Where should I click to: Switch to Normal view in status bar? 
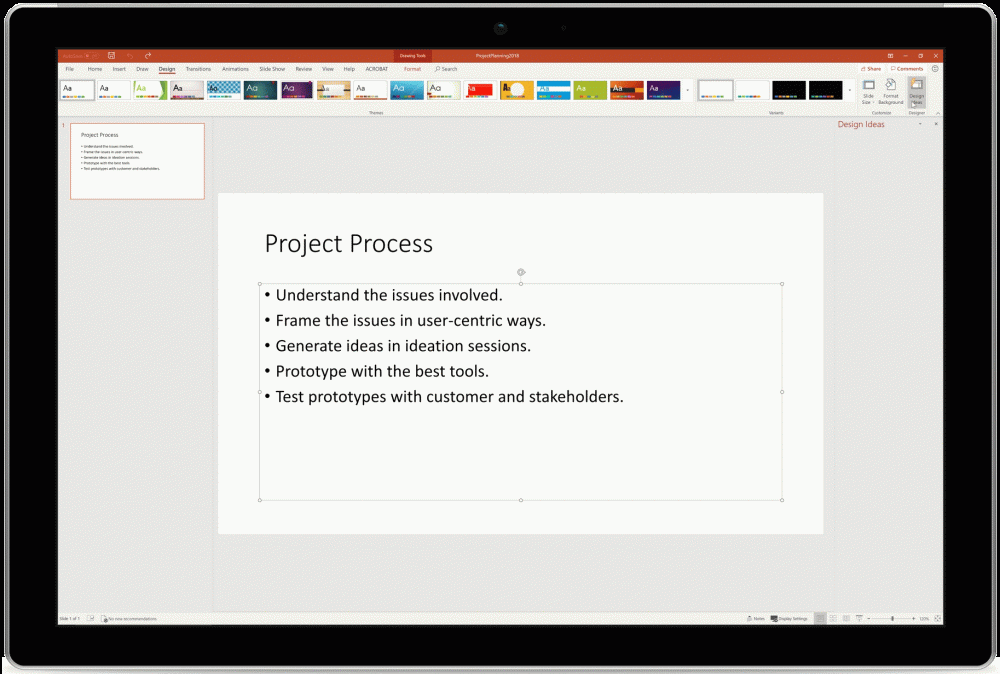(820, 619)
